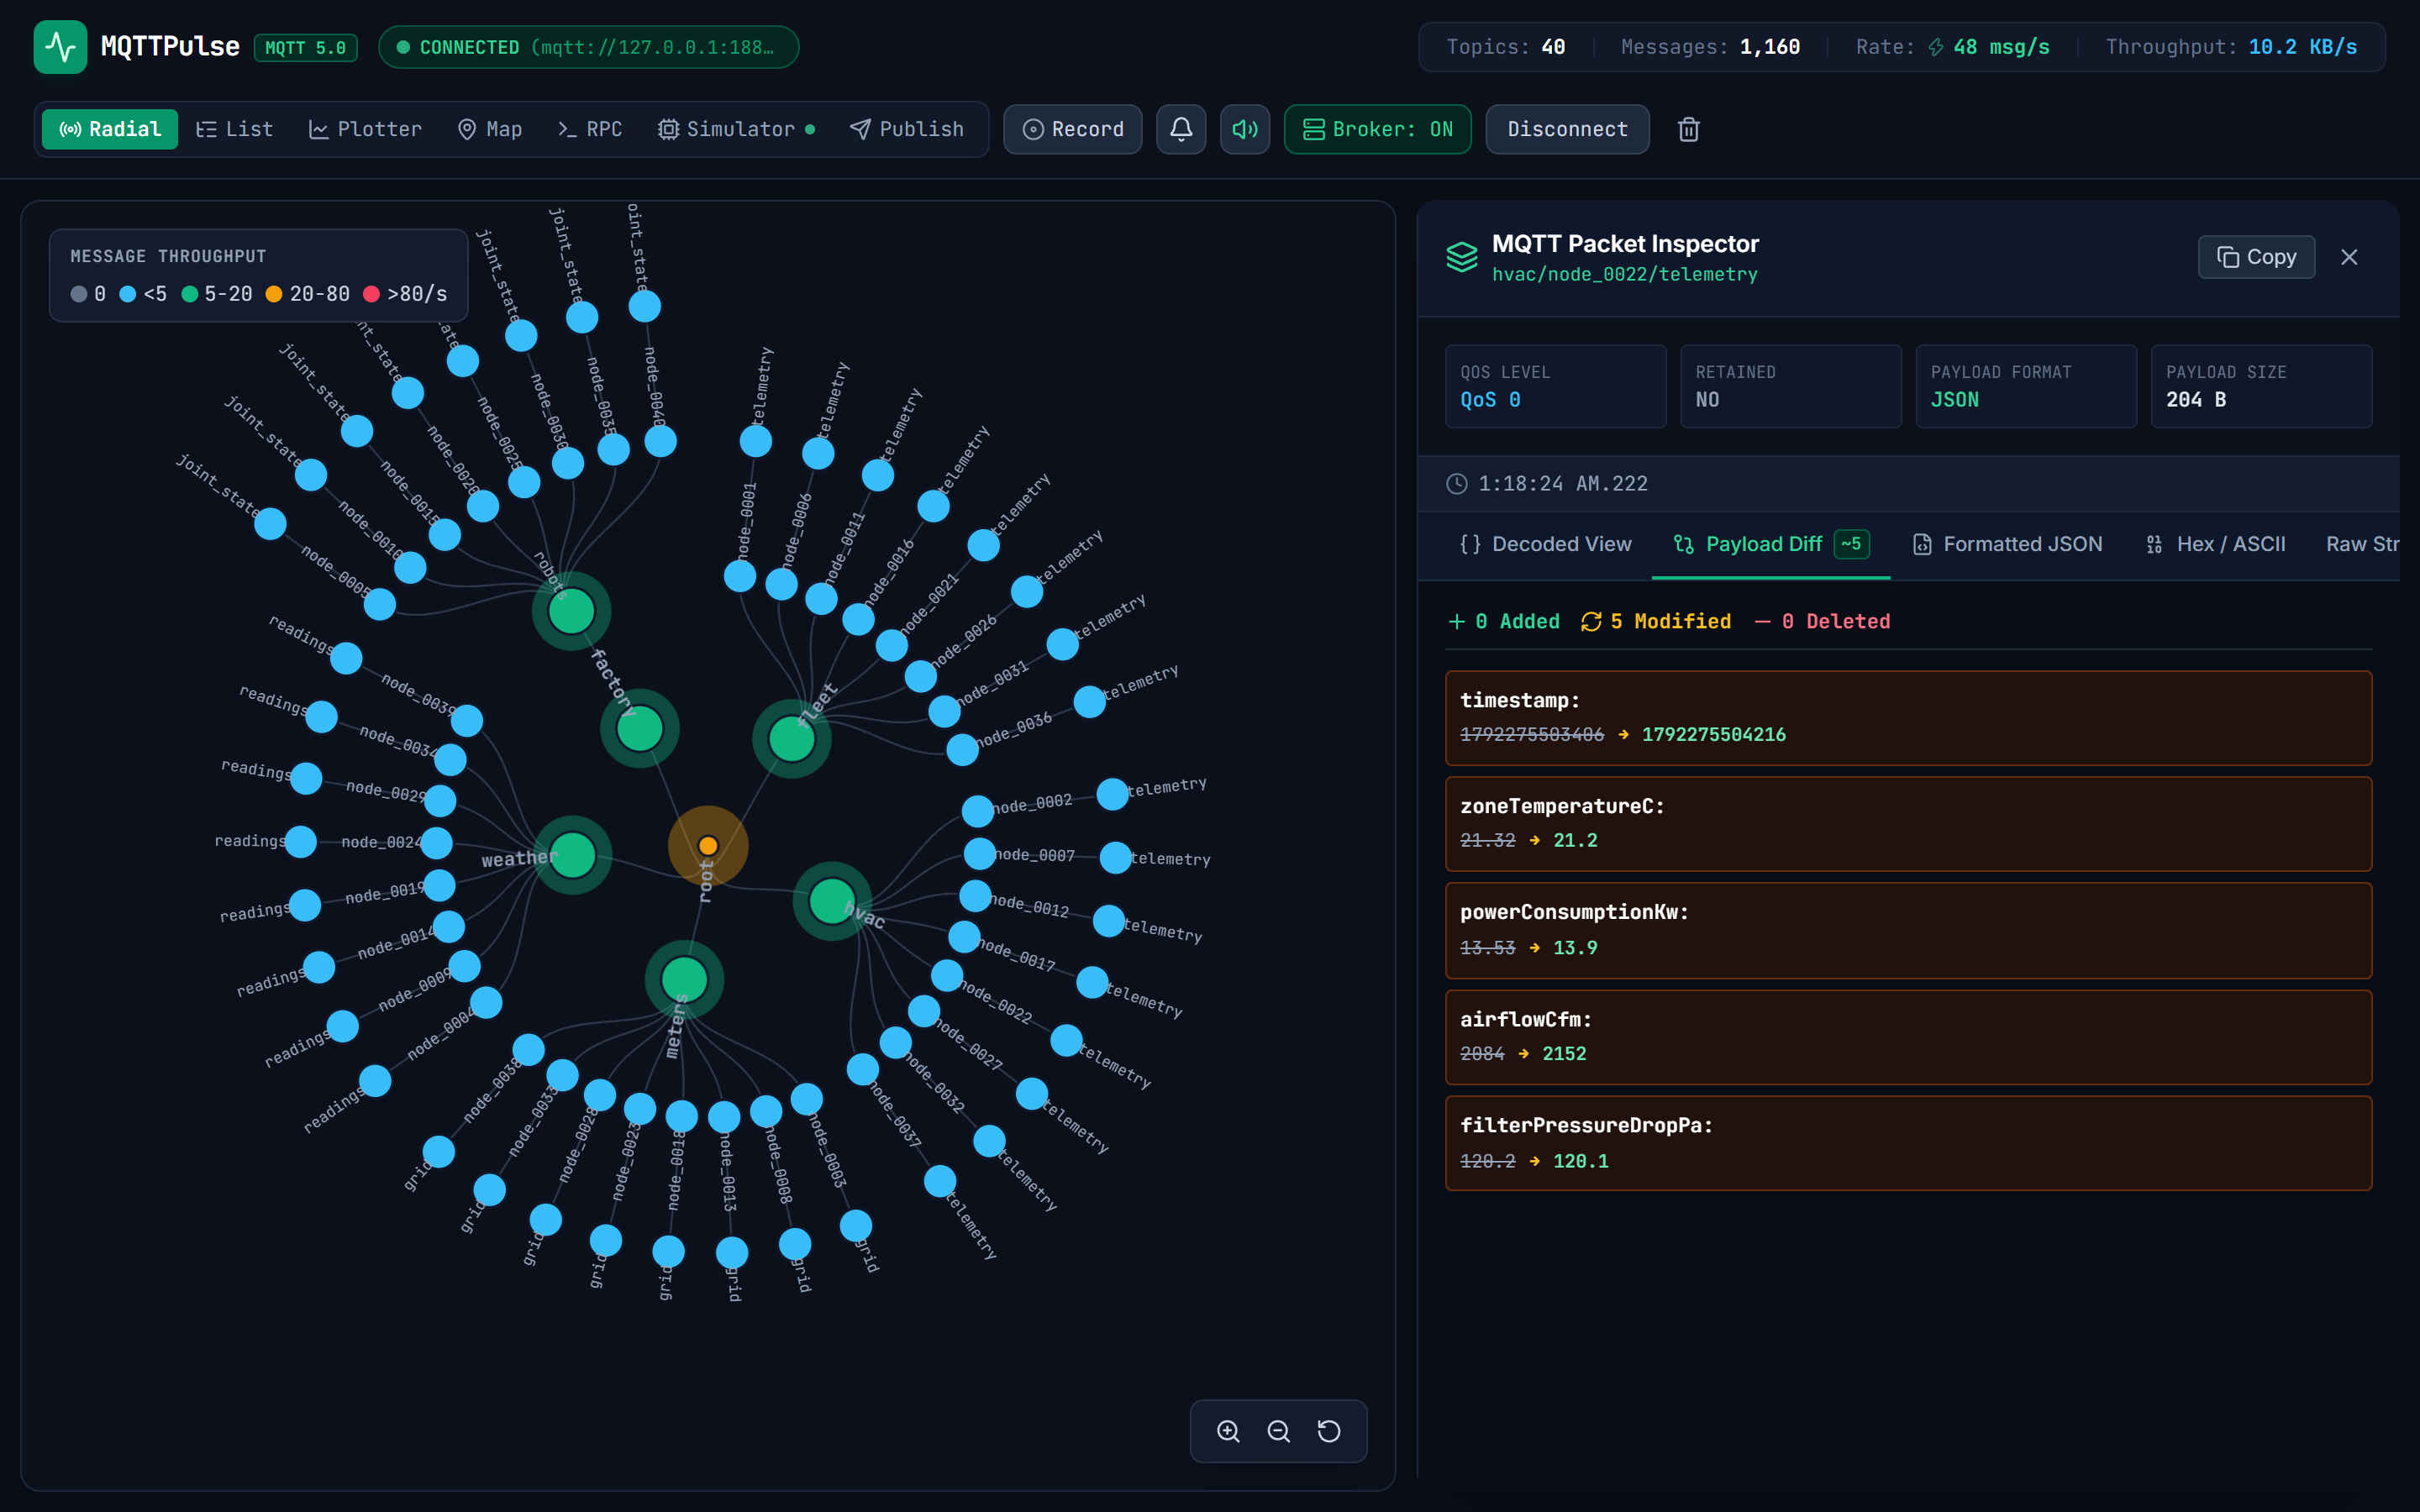Open the Map view

pyautogui.click(x=490, y=129)
